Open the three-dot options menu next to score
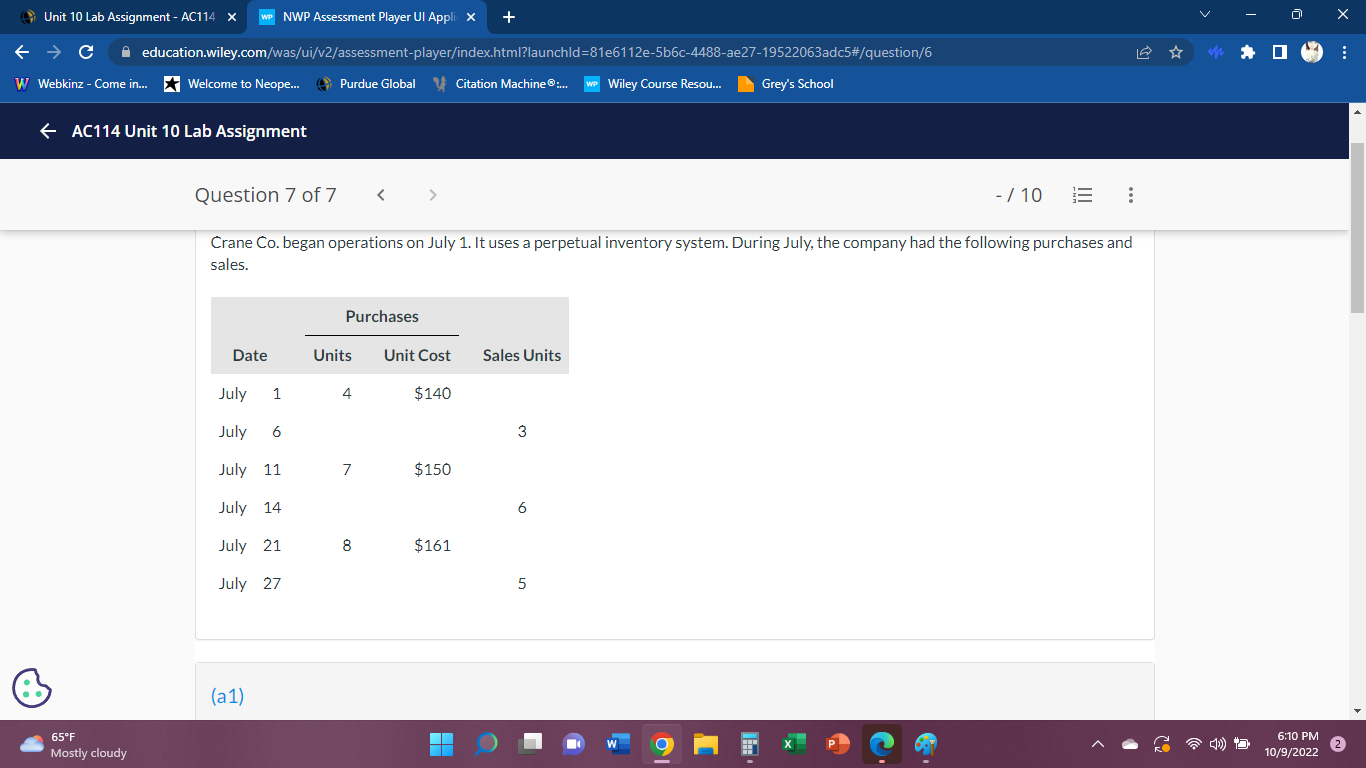1366x768 pixels. click(x=1130, y=195)
